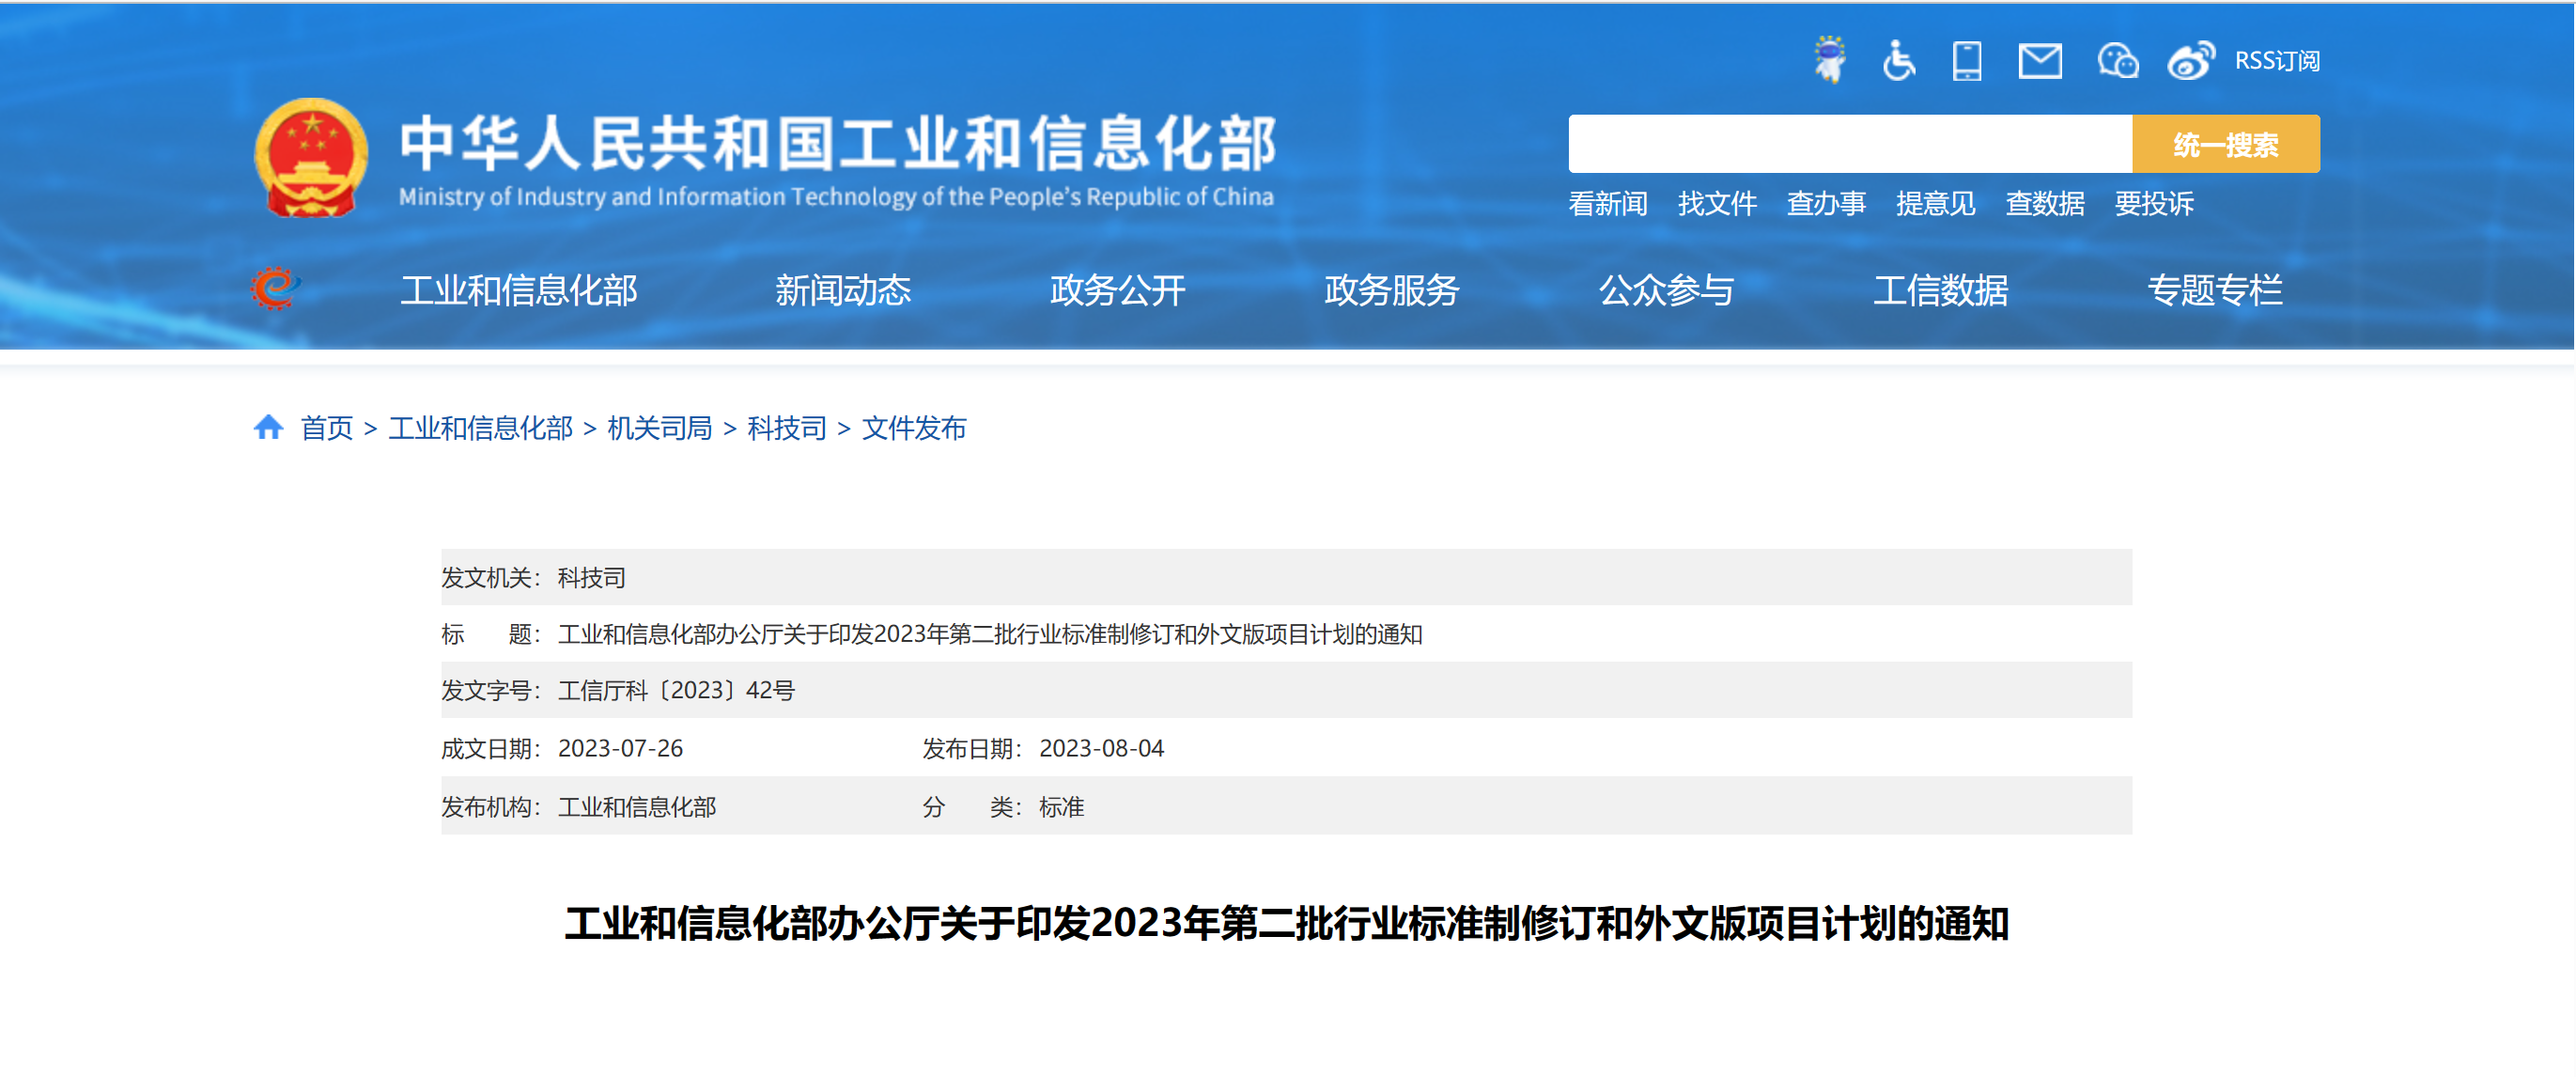Go to 首页 in breadcrumb
This screenshot has width=2576, height=1077.
coord(327,428)
